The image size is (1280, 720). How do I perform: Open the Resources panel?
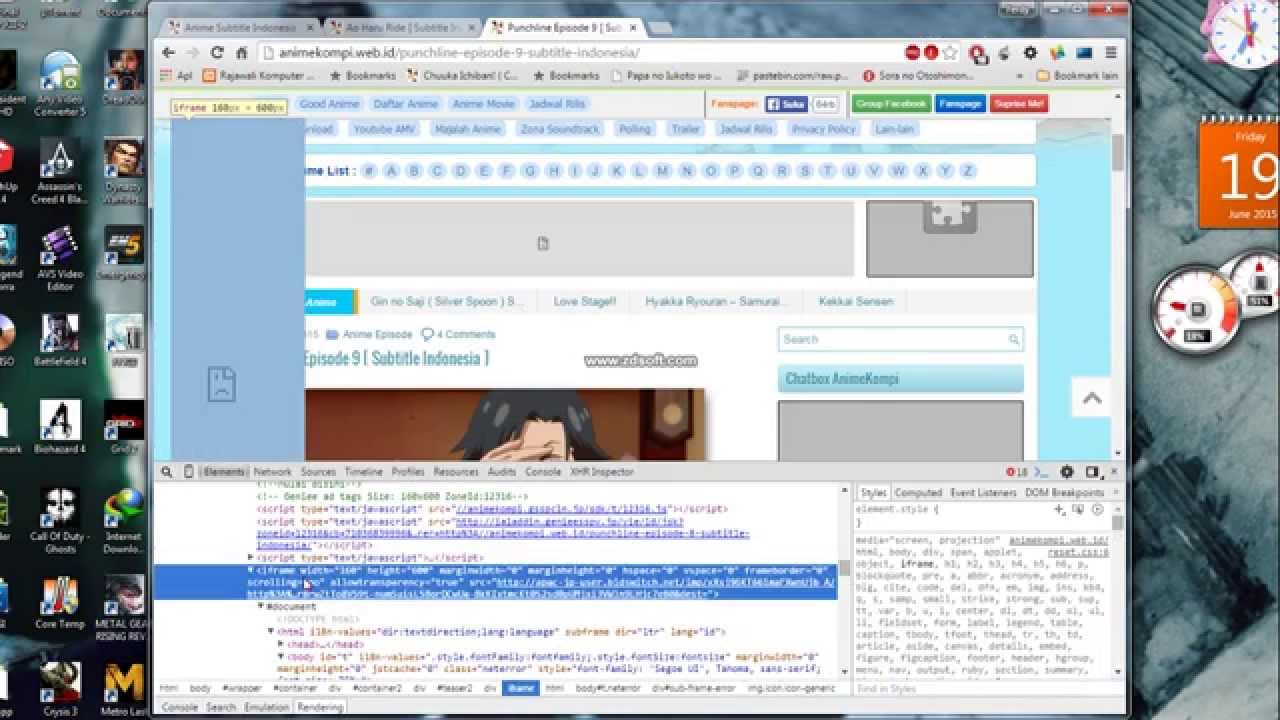[x=456, y=472]
